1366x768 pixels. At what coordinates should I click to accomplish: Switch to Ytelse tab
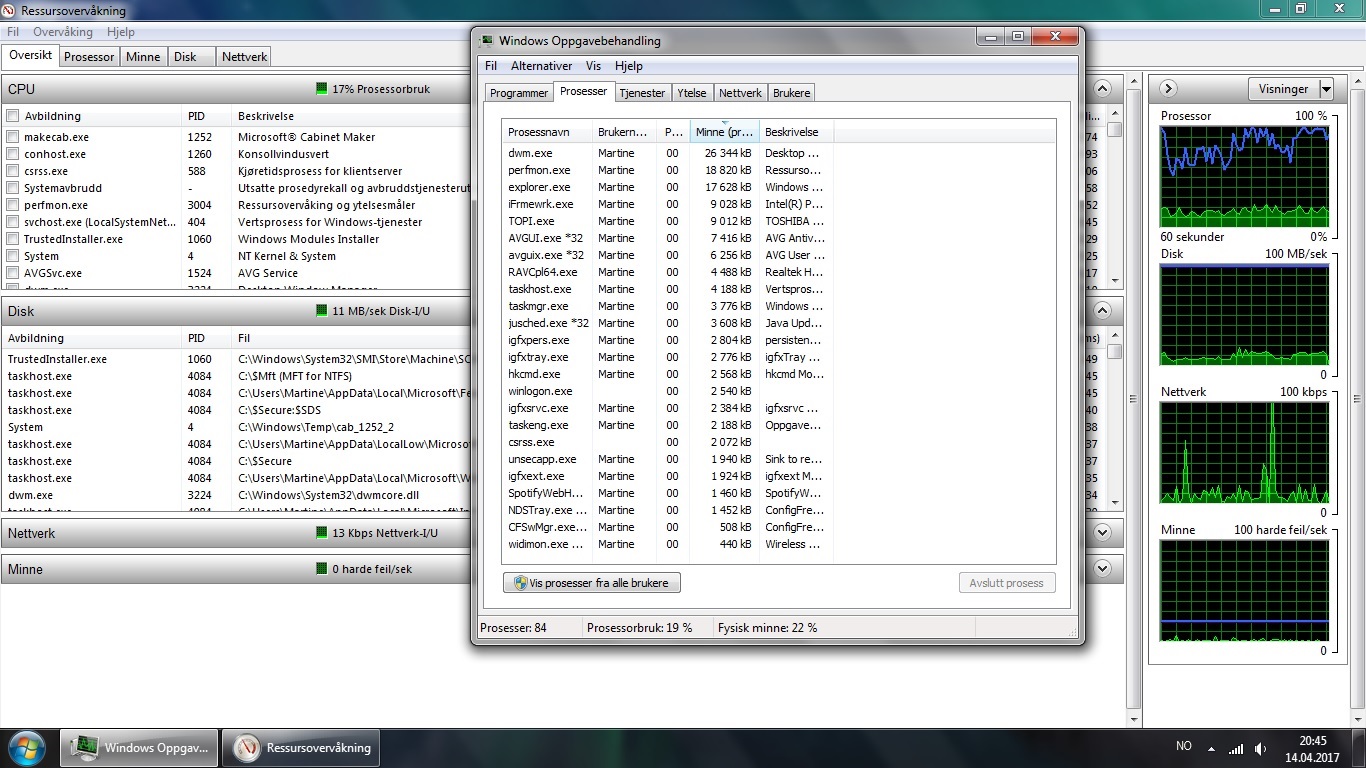[x=691, y=93]
